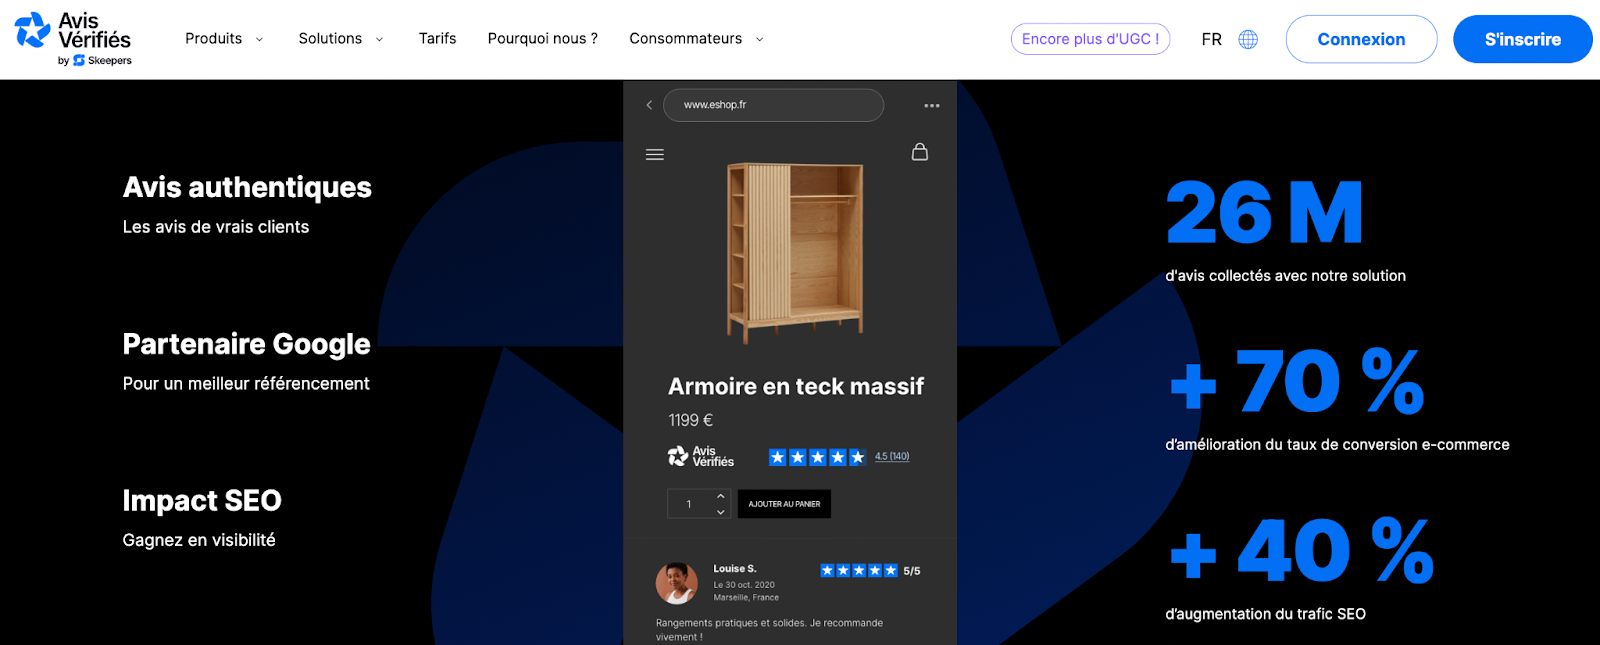Screen dimensions: 1600x645
Task: Click the Avis authentiques heading
Action: click(x=247, y=187)
